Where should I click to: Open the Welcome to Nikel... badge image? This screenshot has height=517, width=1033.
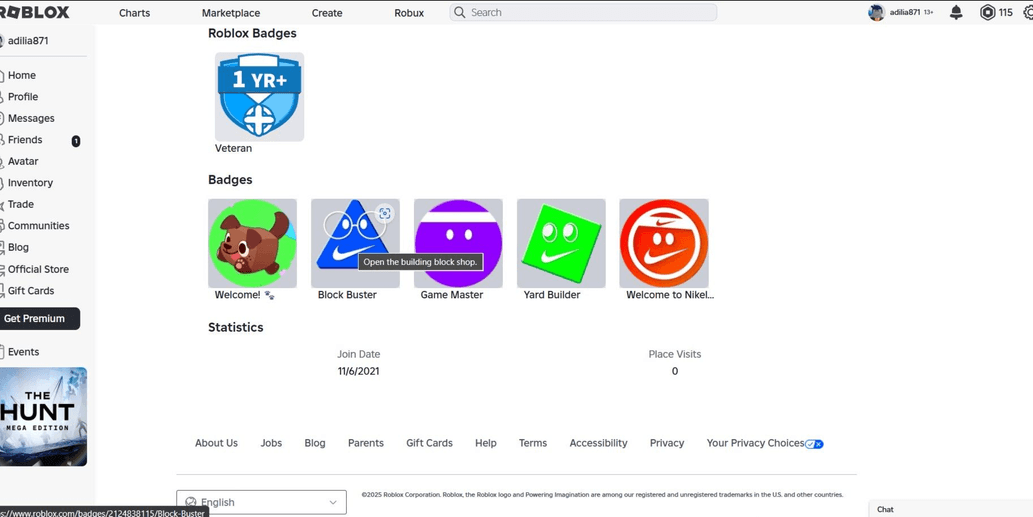664,243
